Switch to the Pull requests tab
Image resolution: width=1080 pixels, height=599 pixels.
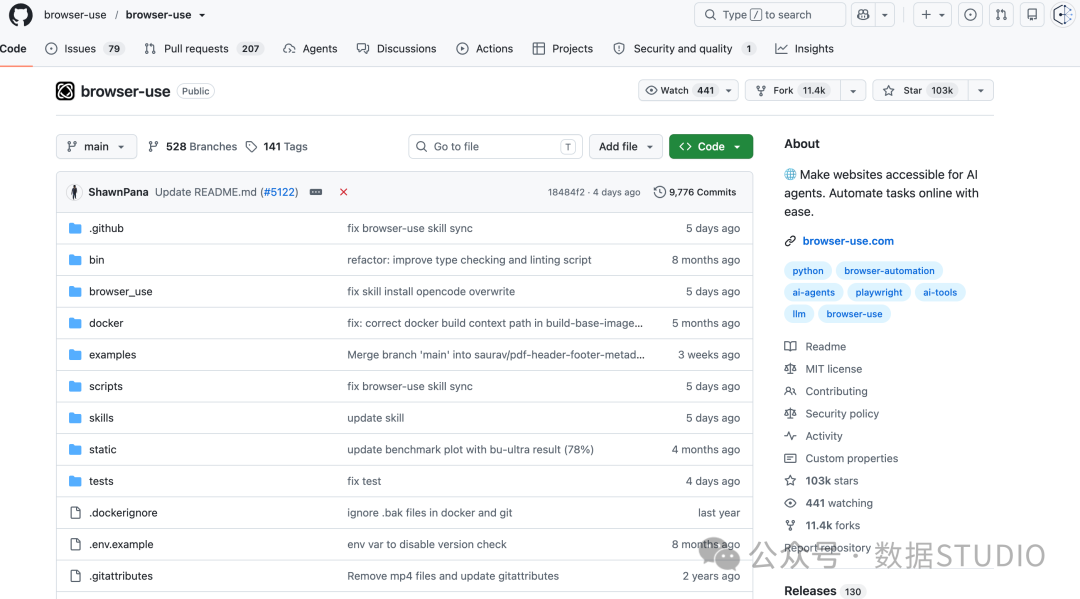[x=203, y=49]
